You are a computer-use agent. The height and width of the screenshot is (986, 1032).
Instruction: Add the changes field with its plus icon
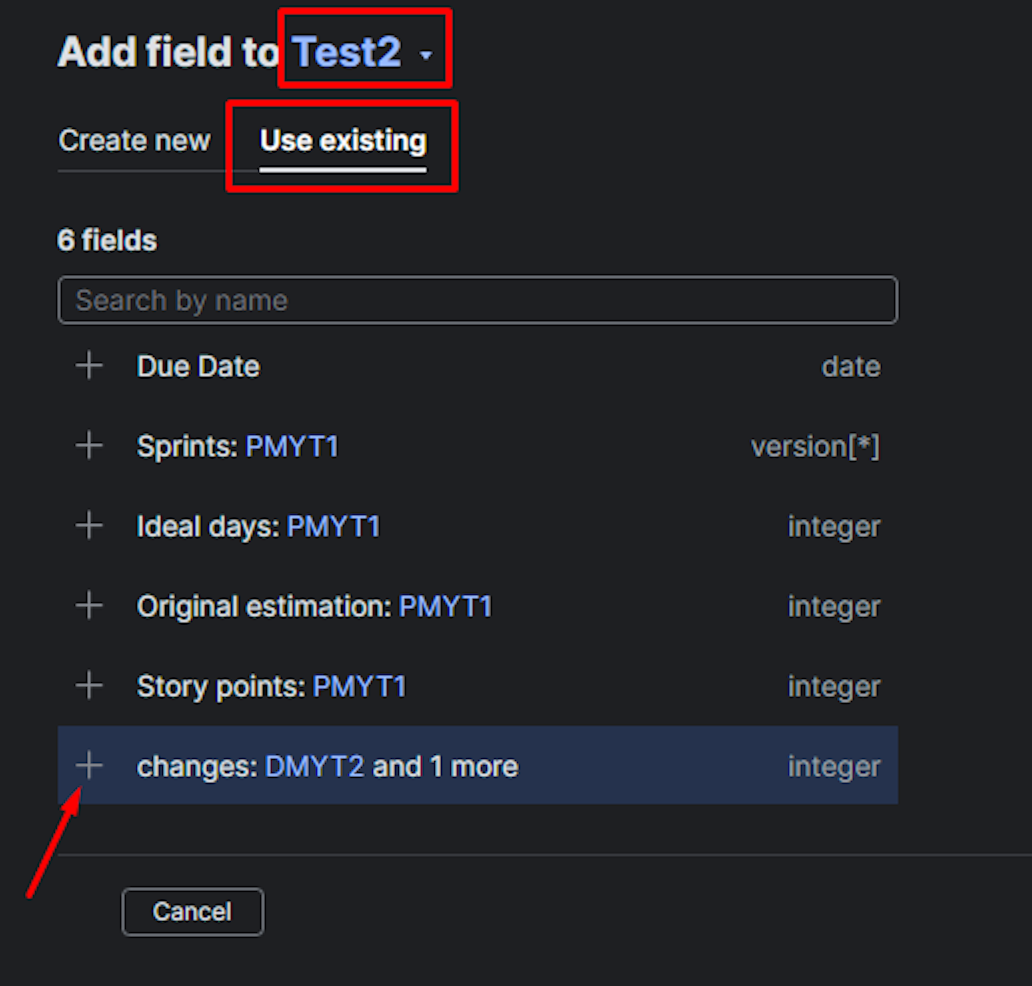[89, 766]
